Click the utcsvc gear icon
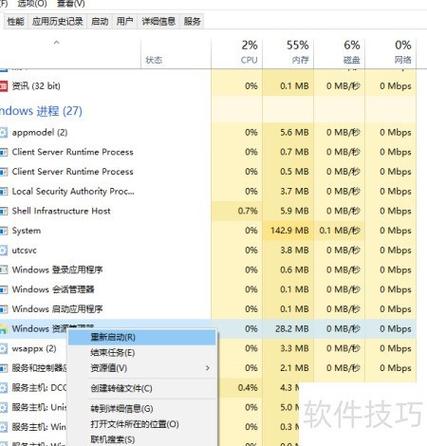Image resolution: width=427 pixels, height=446 pixels. [3, 250]
